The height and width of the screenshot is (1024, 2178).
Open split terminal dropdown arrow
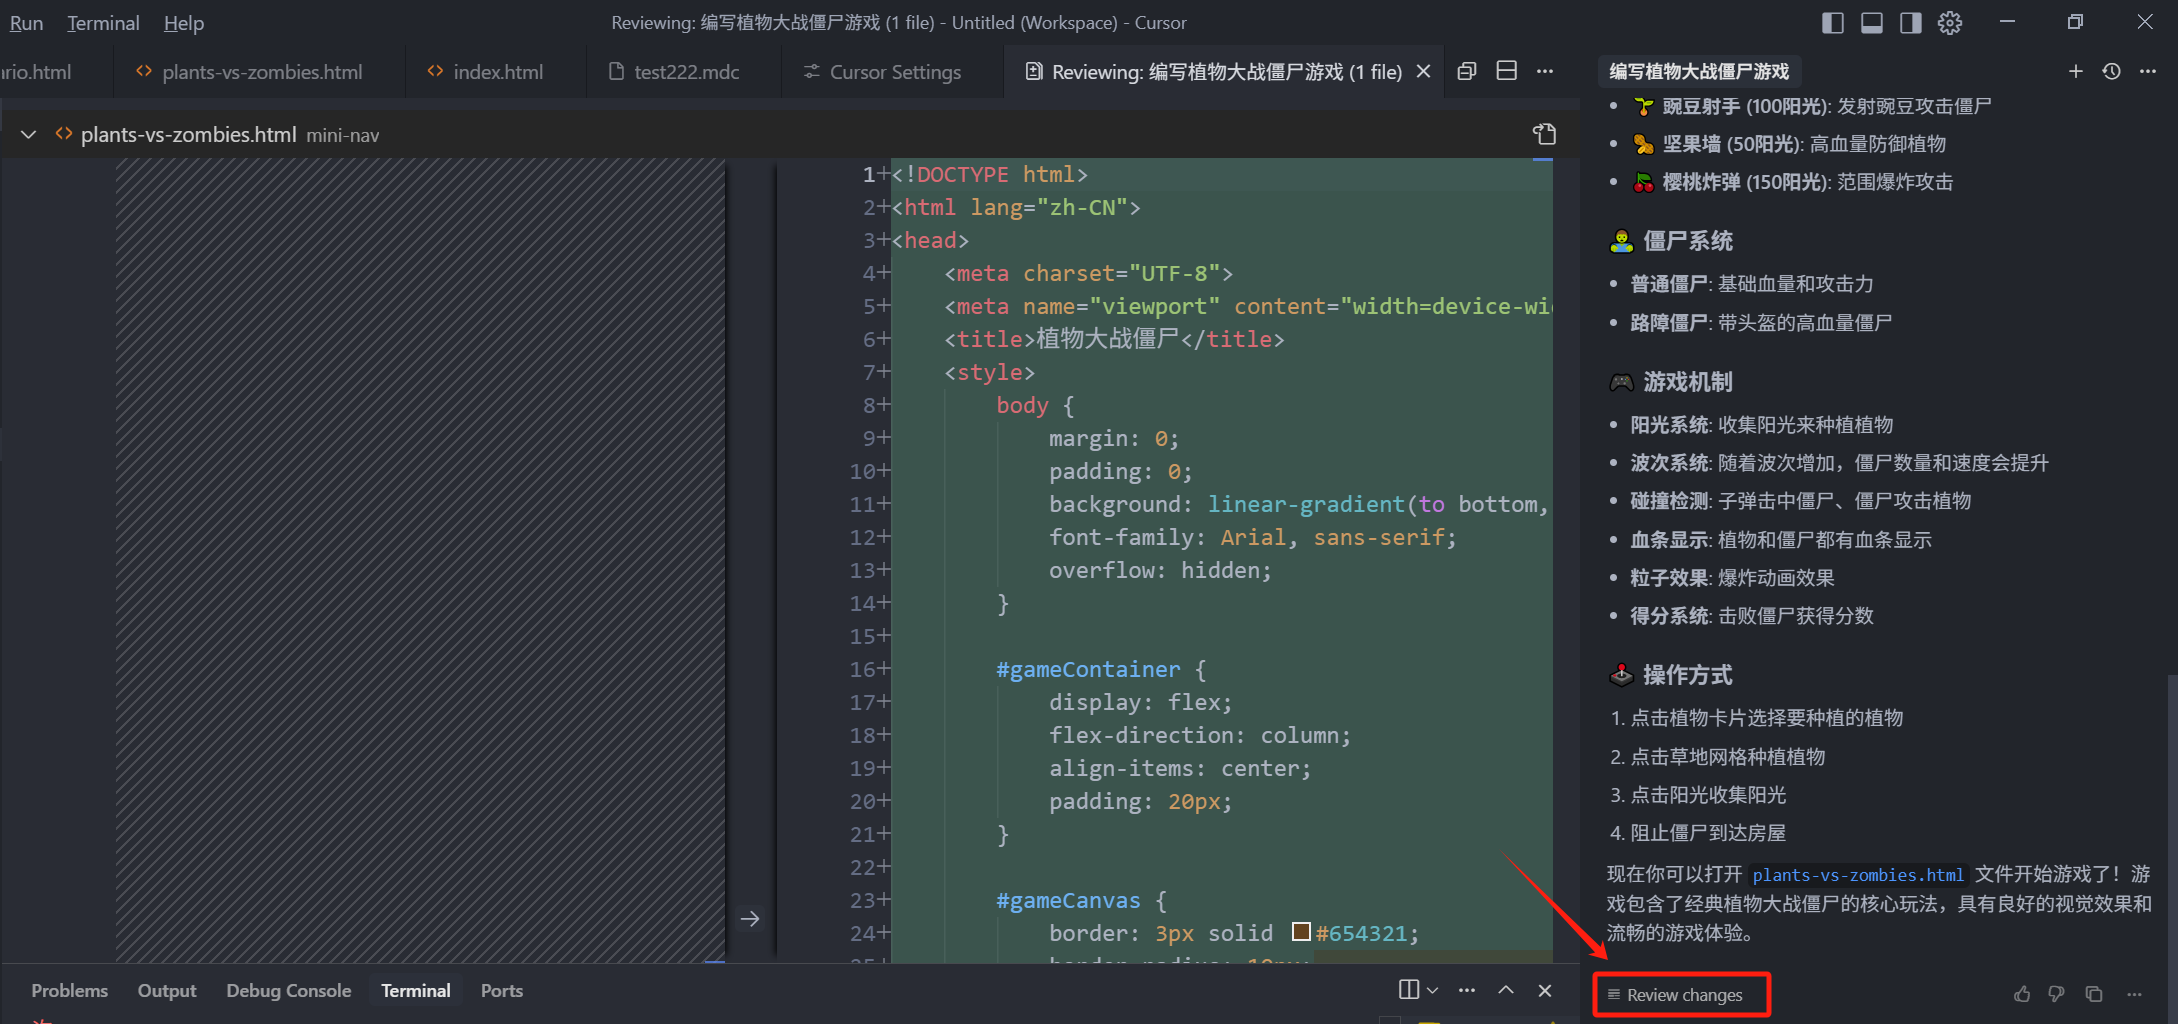pyautogui.click(x=1433, y=990)
